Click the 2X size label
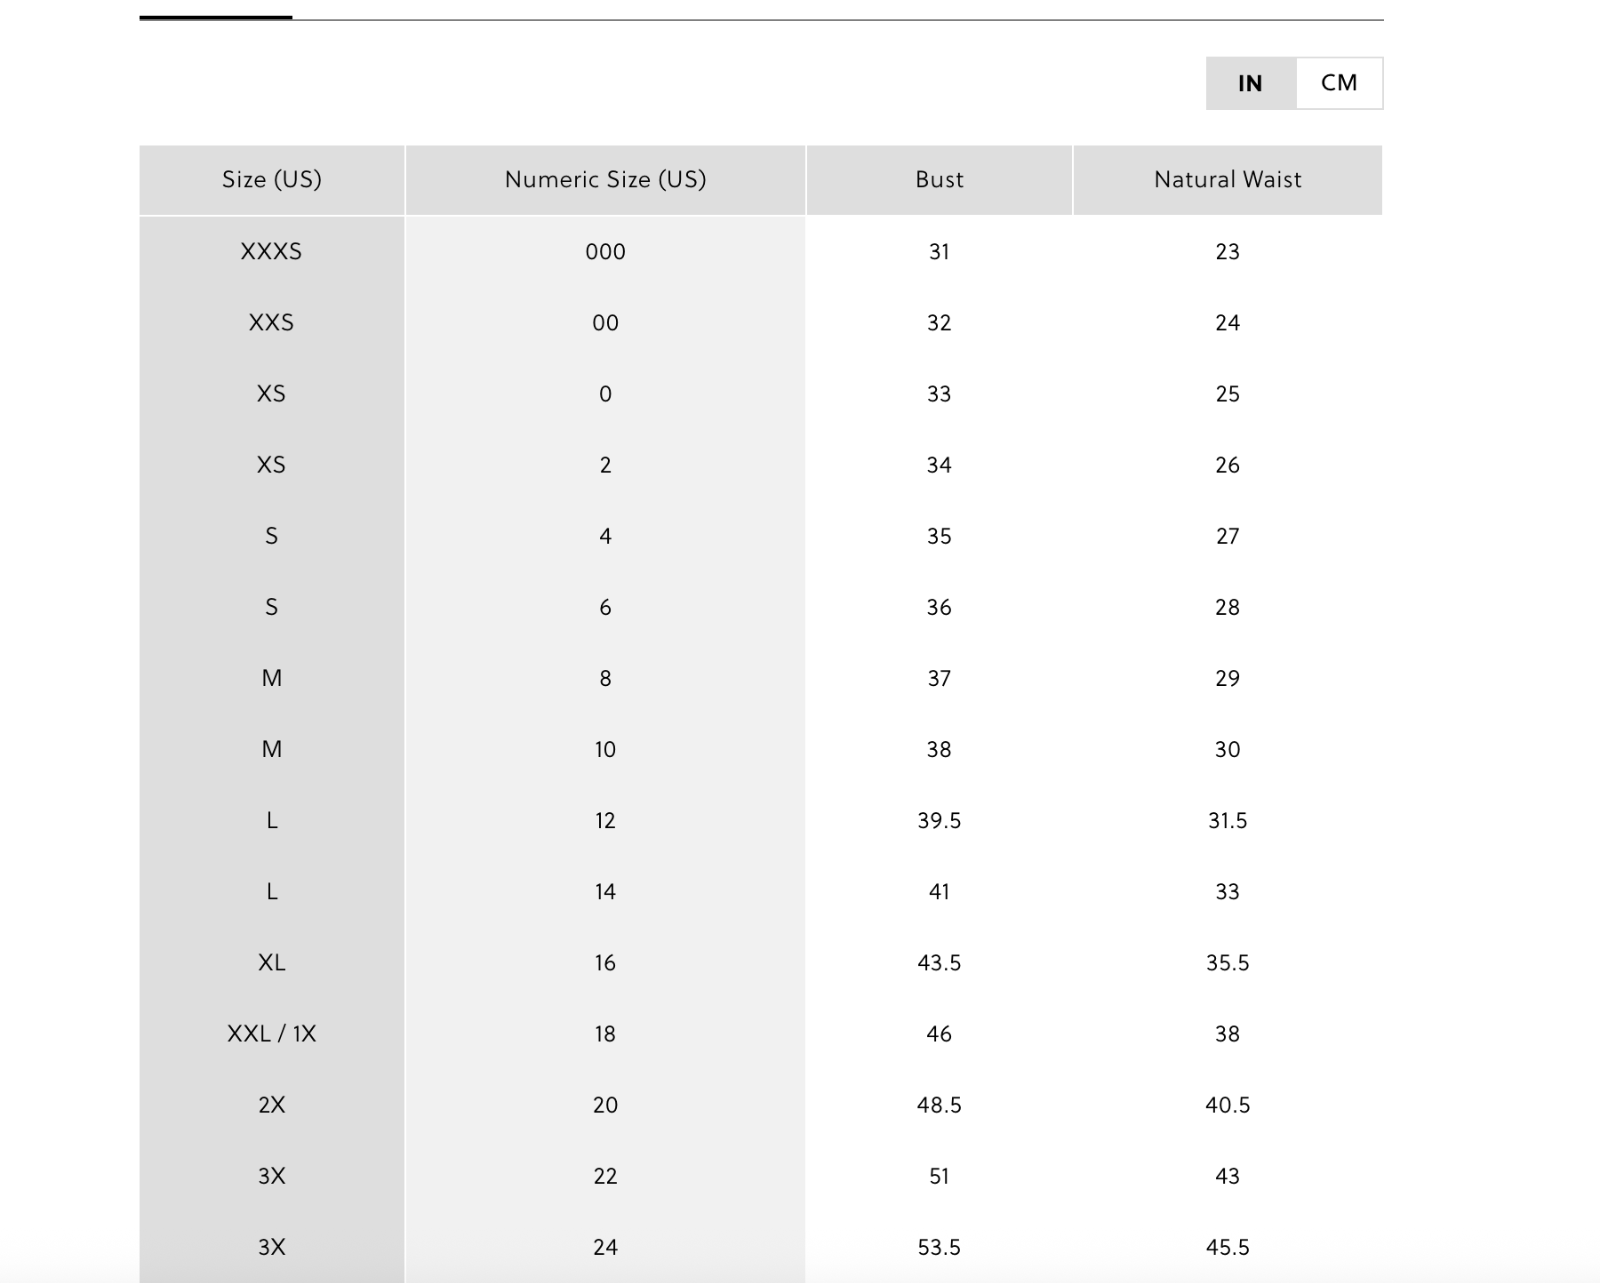 pyautogui.click(x=272, y=1105)
